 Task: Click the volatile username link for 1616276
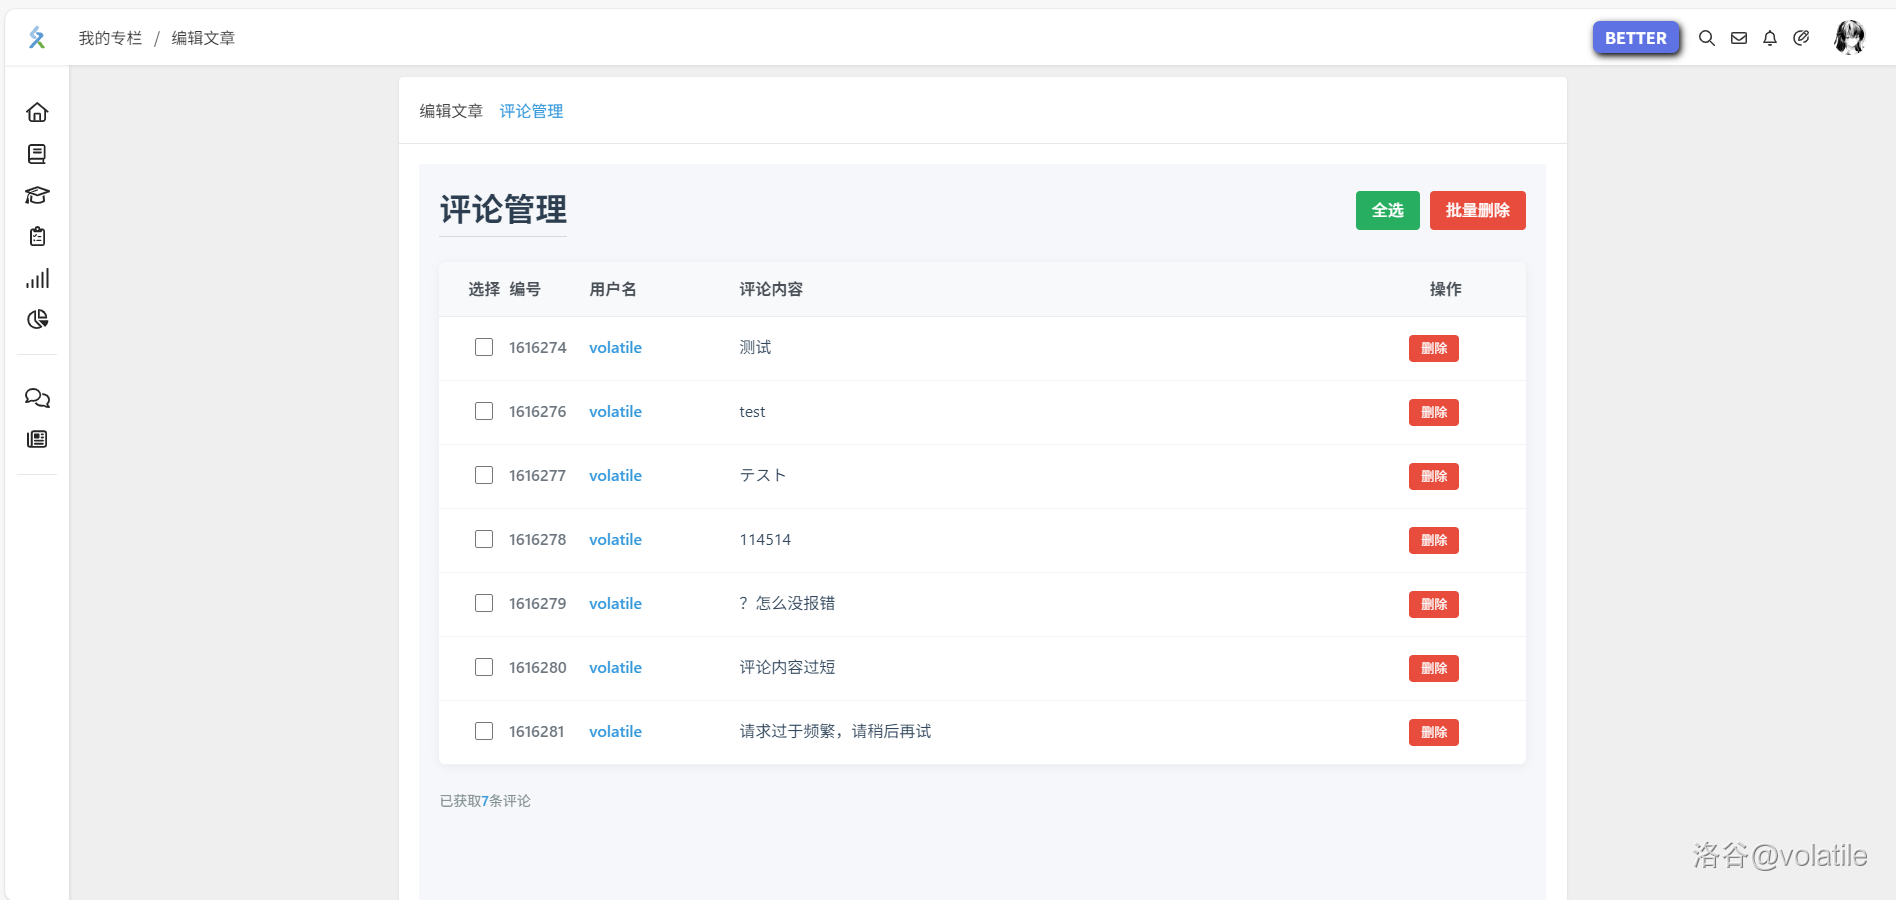(615, 411)
